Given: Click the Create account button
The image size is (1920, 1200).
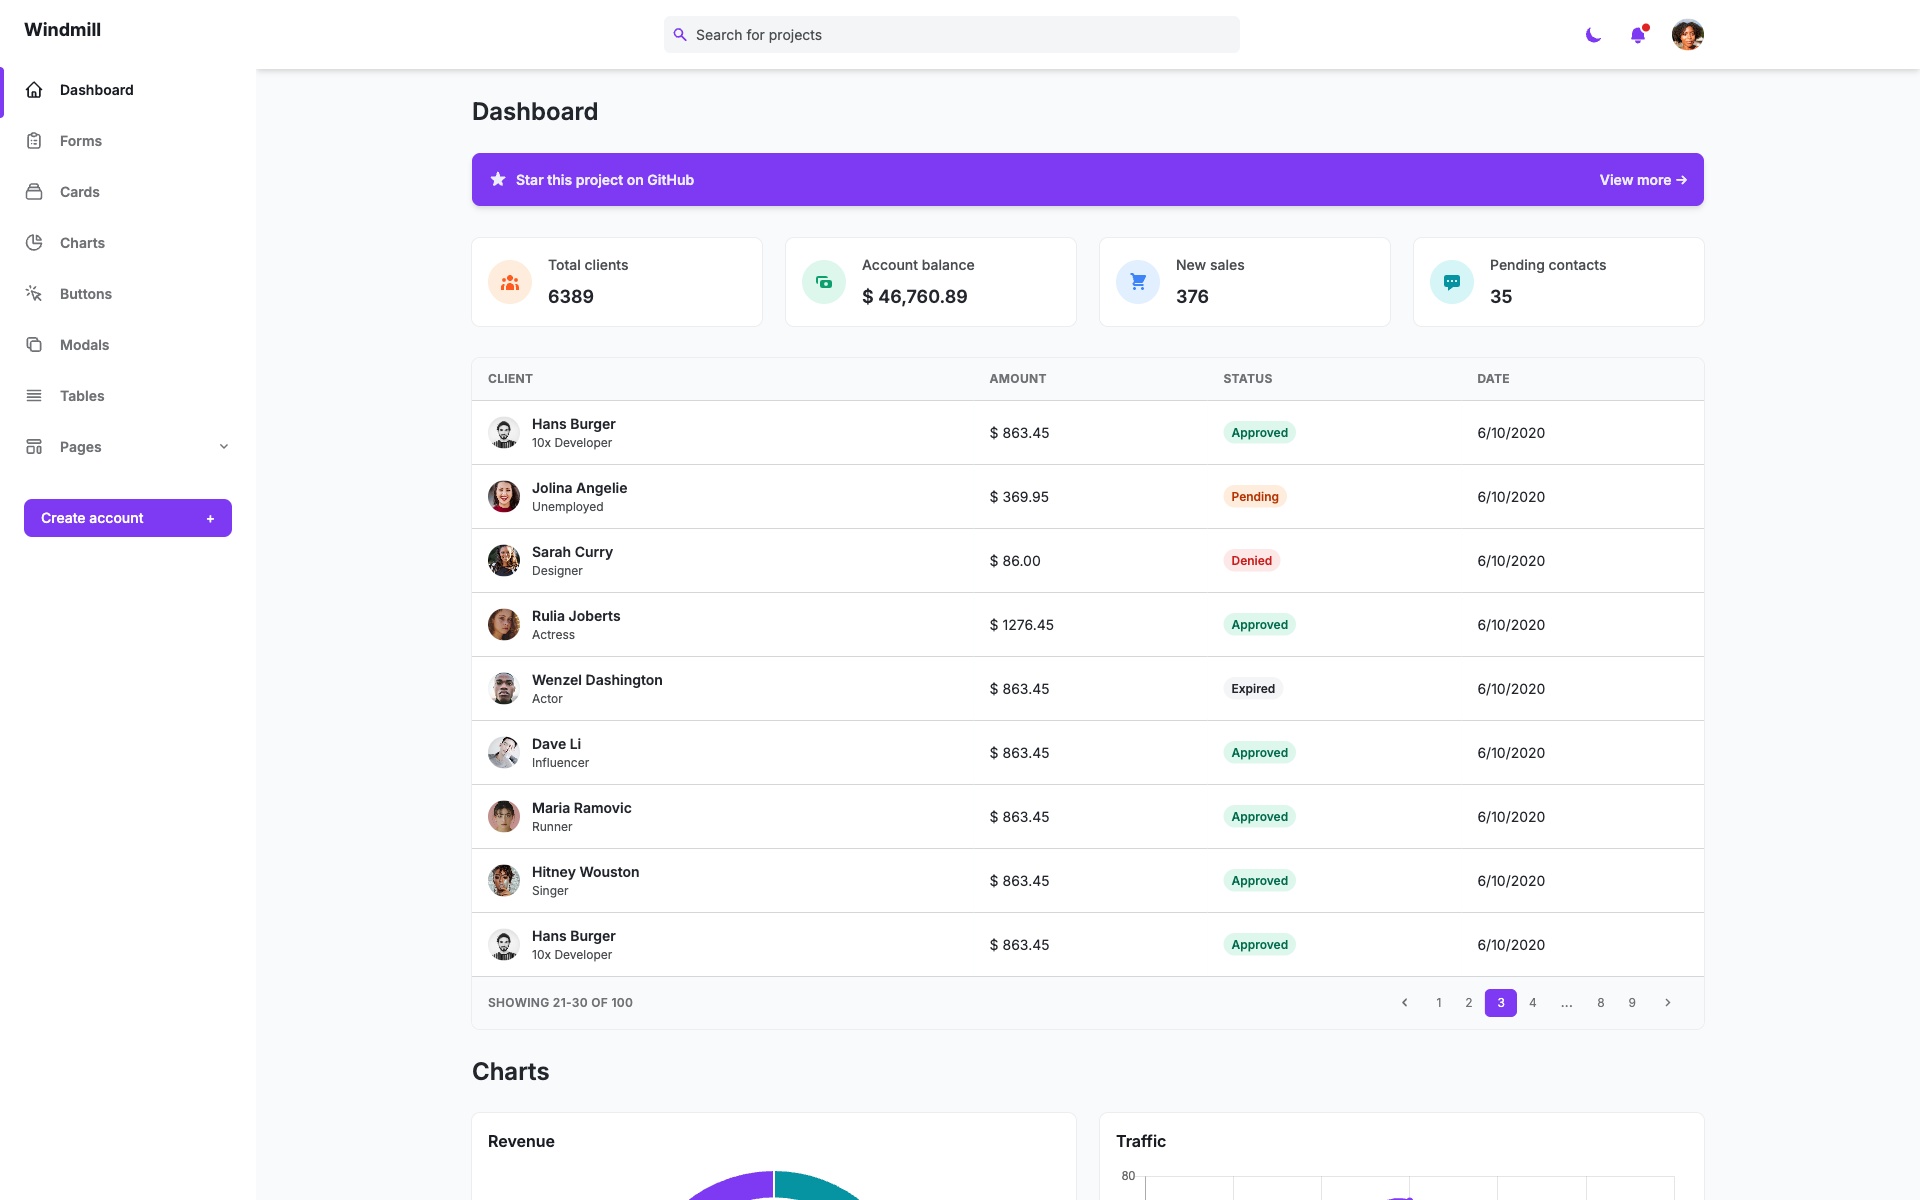Looking at the screenshot, I should [x=127, y=518].
